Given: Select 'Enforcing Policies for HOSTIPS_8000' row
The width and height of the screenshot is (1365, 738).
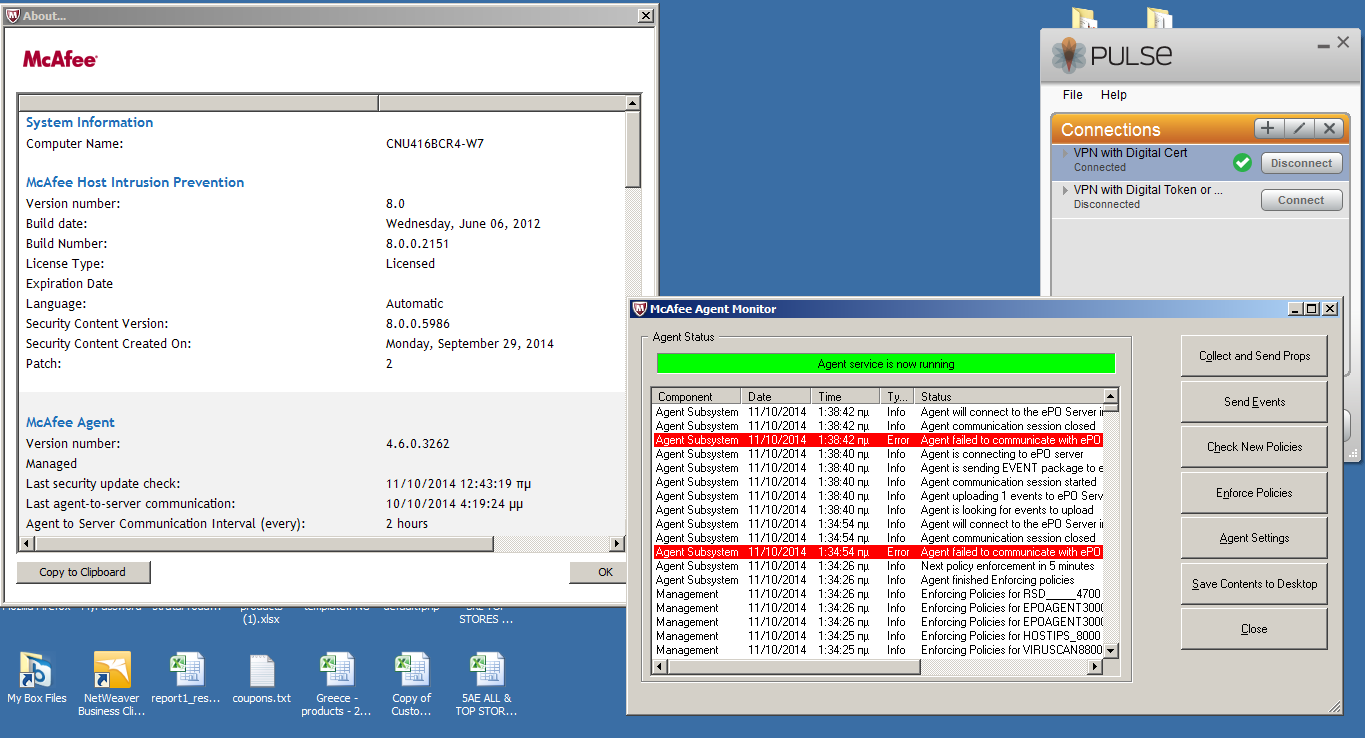Looking at the screenshot, I should point(878,636).
